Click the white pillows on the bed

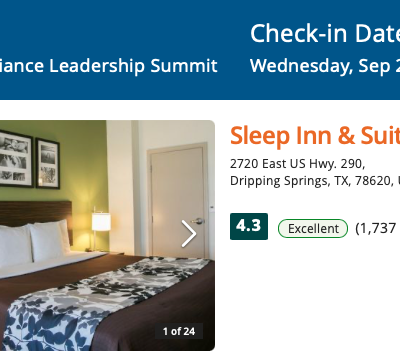[35, 243]
